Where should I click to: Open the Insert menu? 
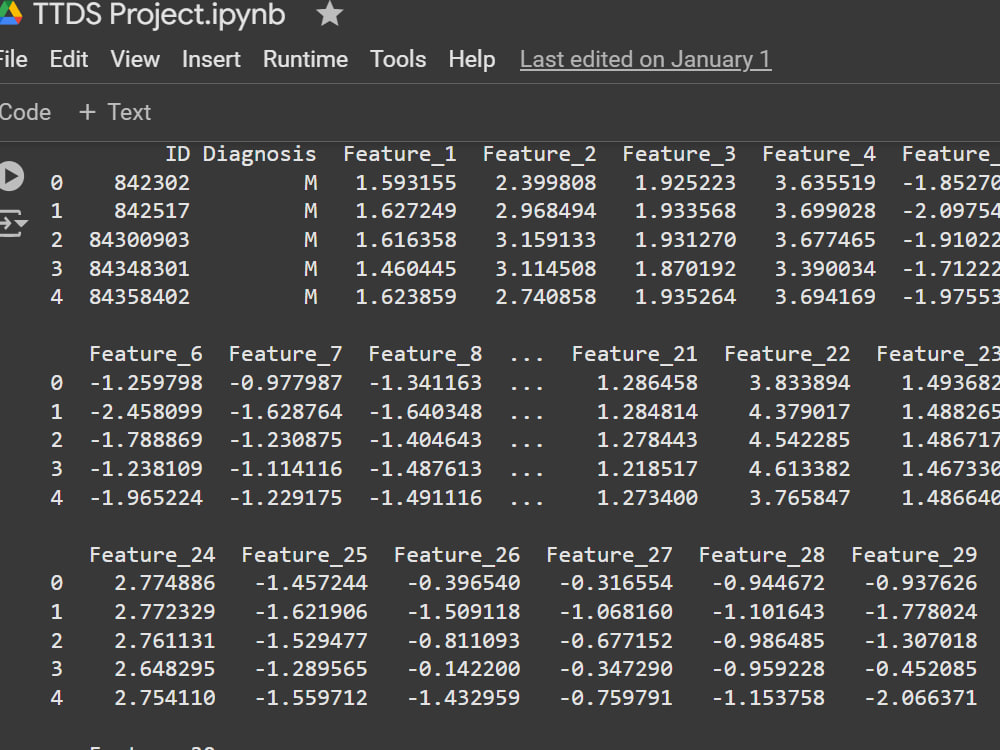coord(211,60)
